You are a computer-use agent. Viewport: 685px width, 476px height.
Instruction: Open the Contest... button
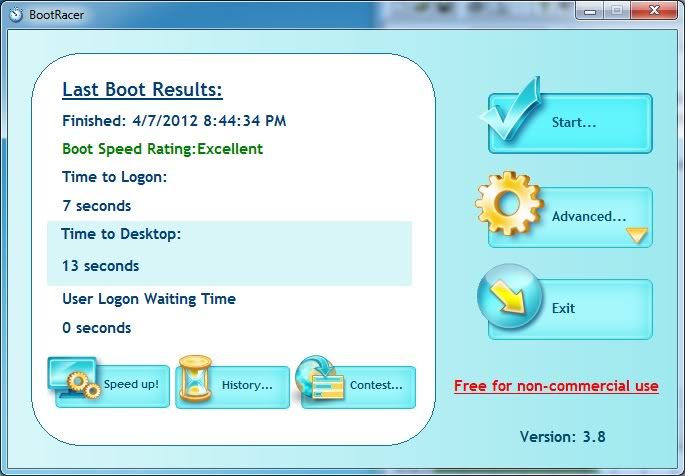click(x=358, y=387)
